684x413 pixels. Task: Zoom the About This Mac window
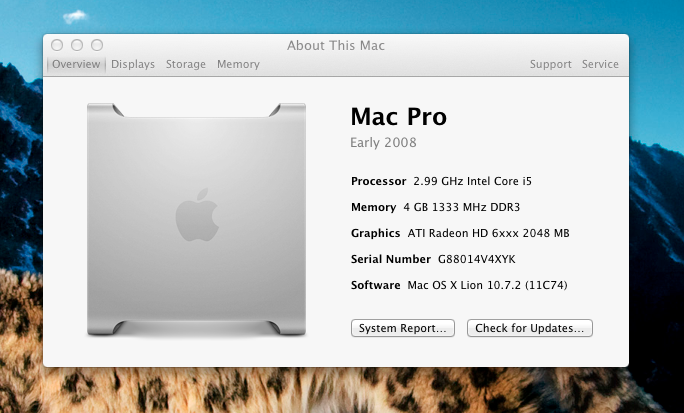tap(97, 45)
